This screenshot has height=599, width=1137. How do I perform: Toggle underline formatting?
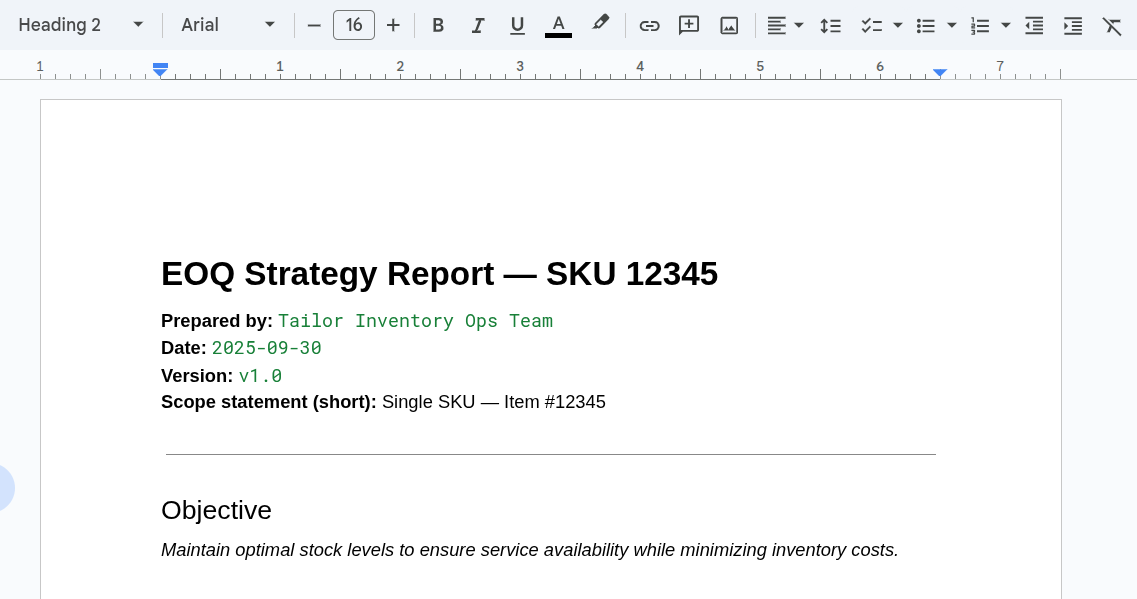pyautogui.click(x=517, y=25)
